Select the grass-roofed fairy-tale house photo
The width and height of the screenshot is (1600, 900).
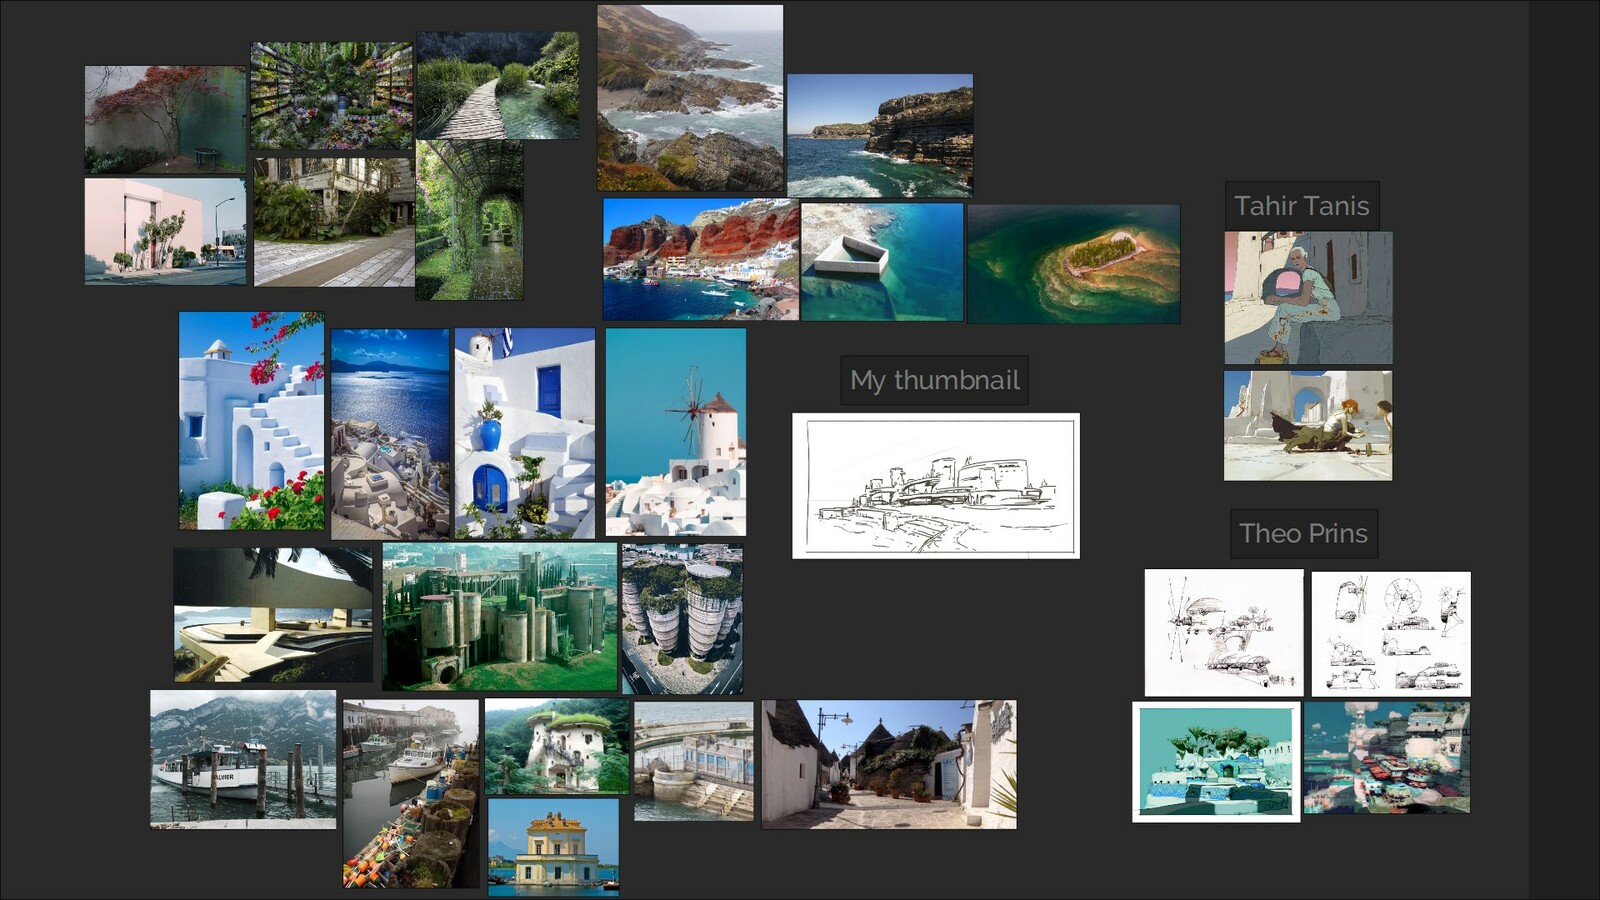(557, 746)
